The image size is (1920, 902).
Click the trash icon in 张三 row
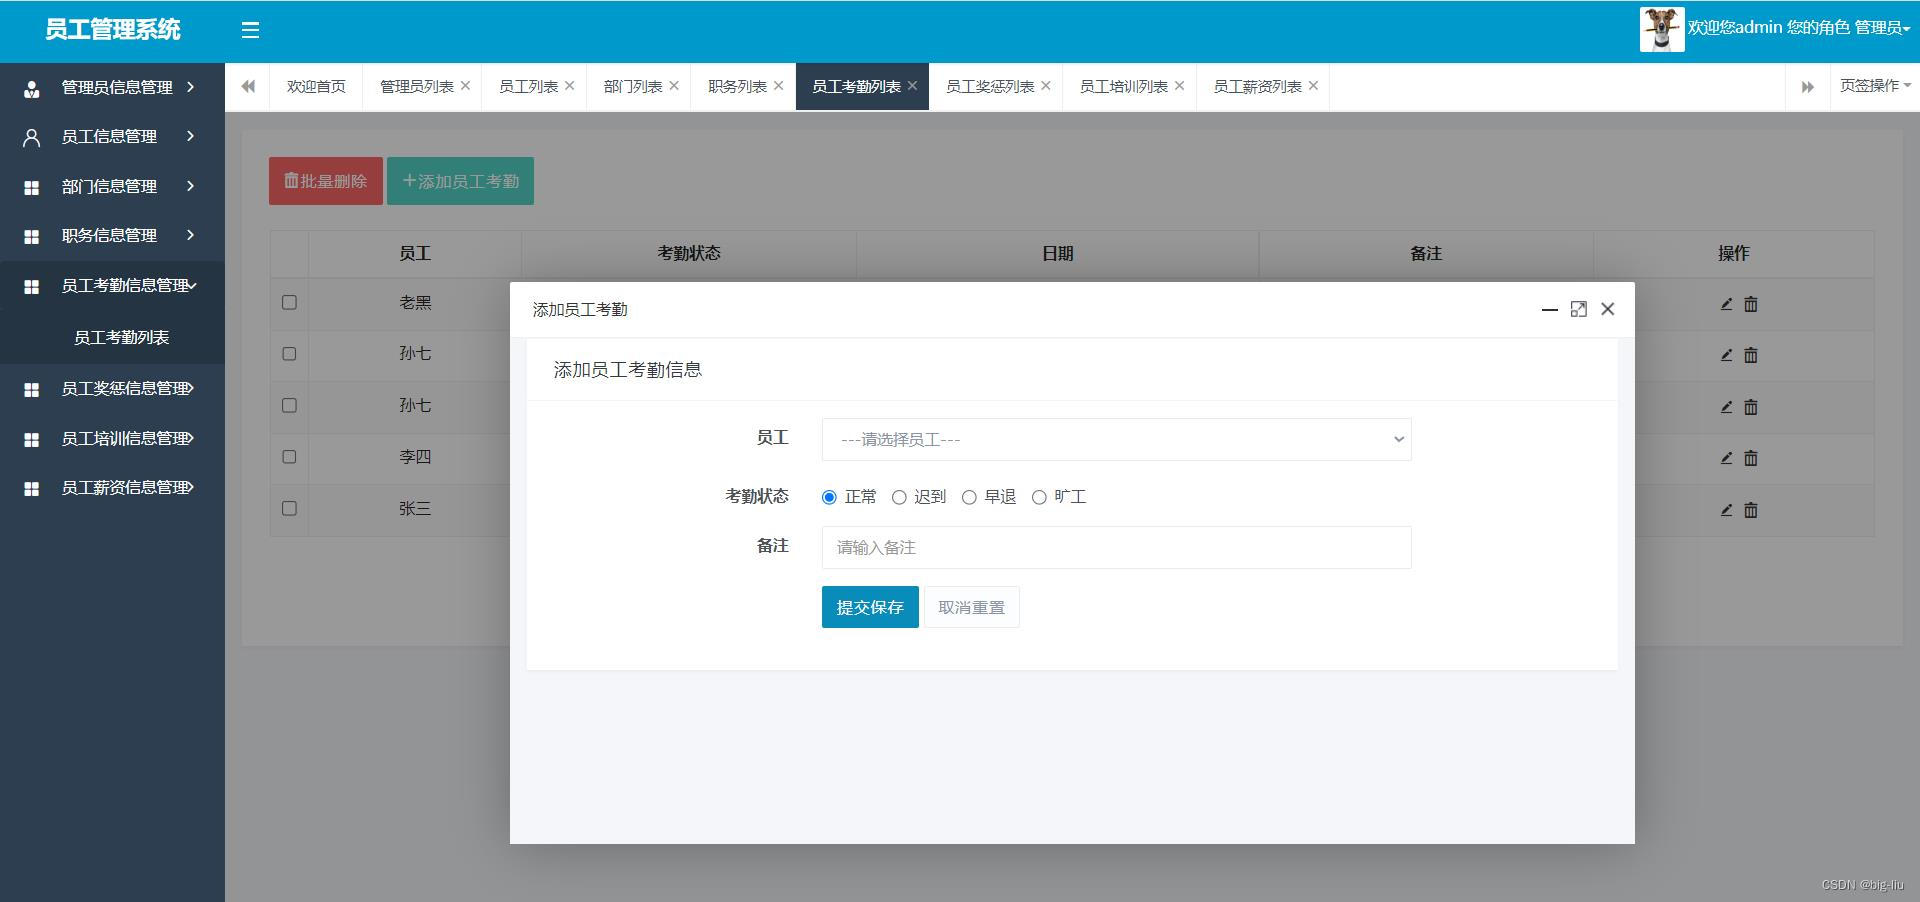(x=1750, y=510)
